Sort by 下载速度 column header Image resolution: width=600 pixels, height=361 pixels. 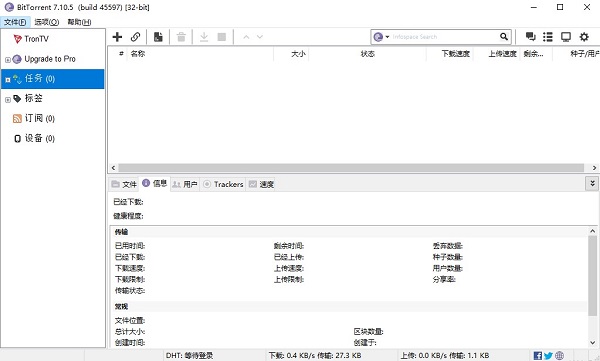point(450,54)
